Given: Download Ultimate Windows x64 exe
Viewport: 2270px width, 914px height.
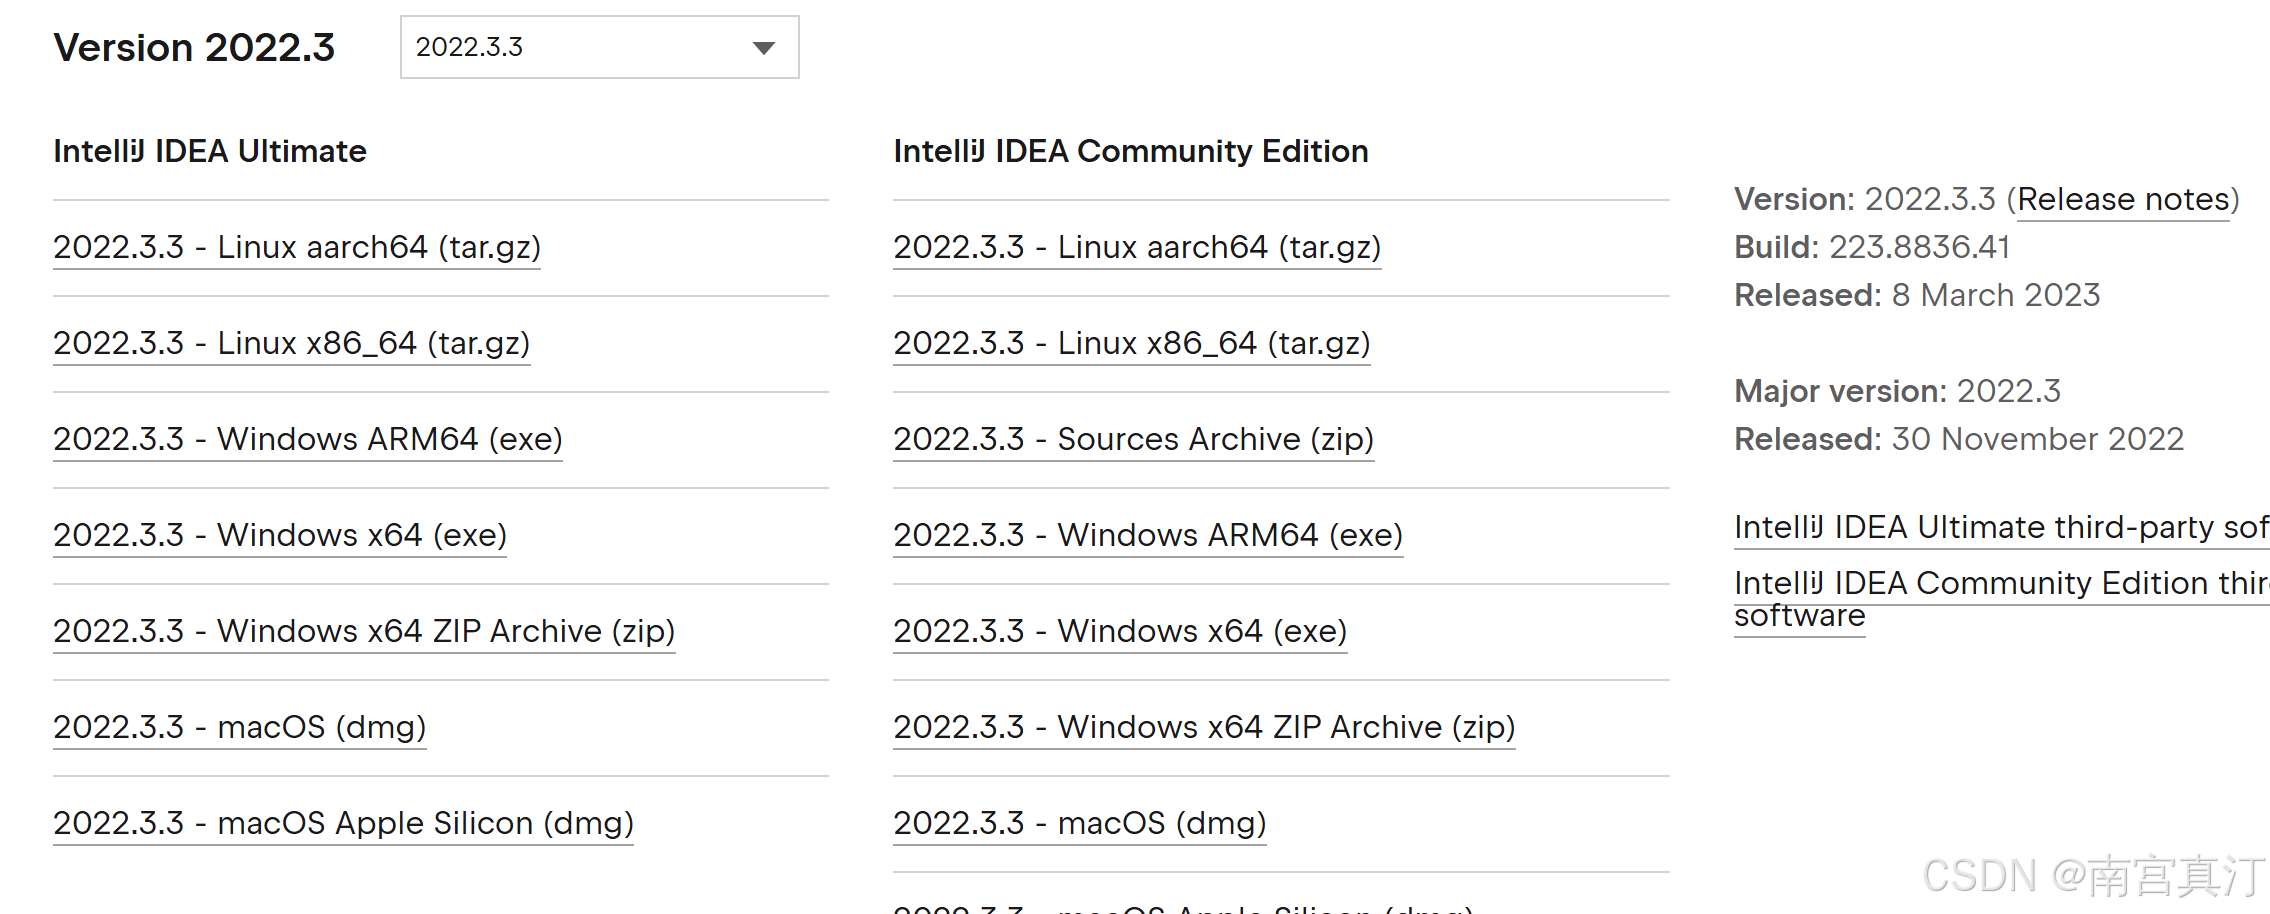Looking at the screenshot, I should click(280, 535).
